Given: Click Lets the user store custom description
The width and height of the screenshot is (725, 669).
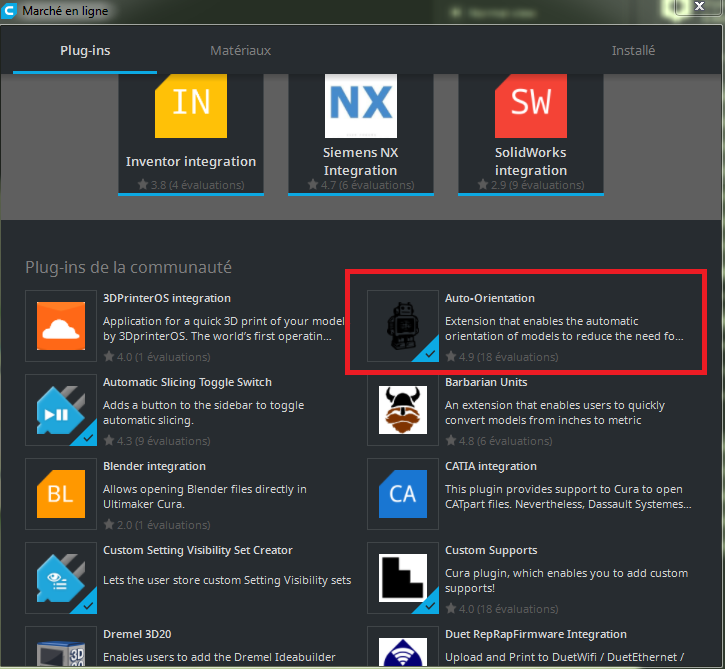Looking at the screenshot, I should [x=227, y=580].
